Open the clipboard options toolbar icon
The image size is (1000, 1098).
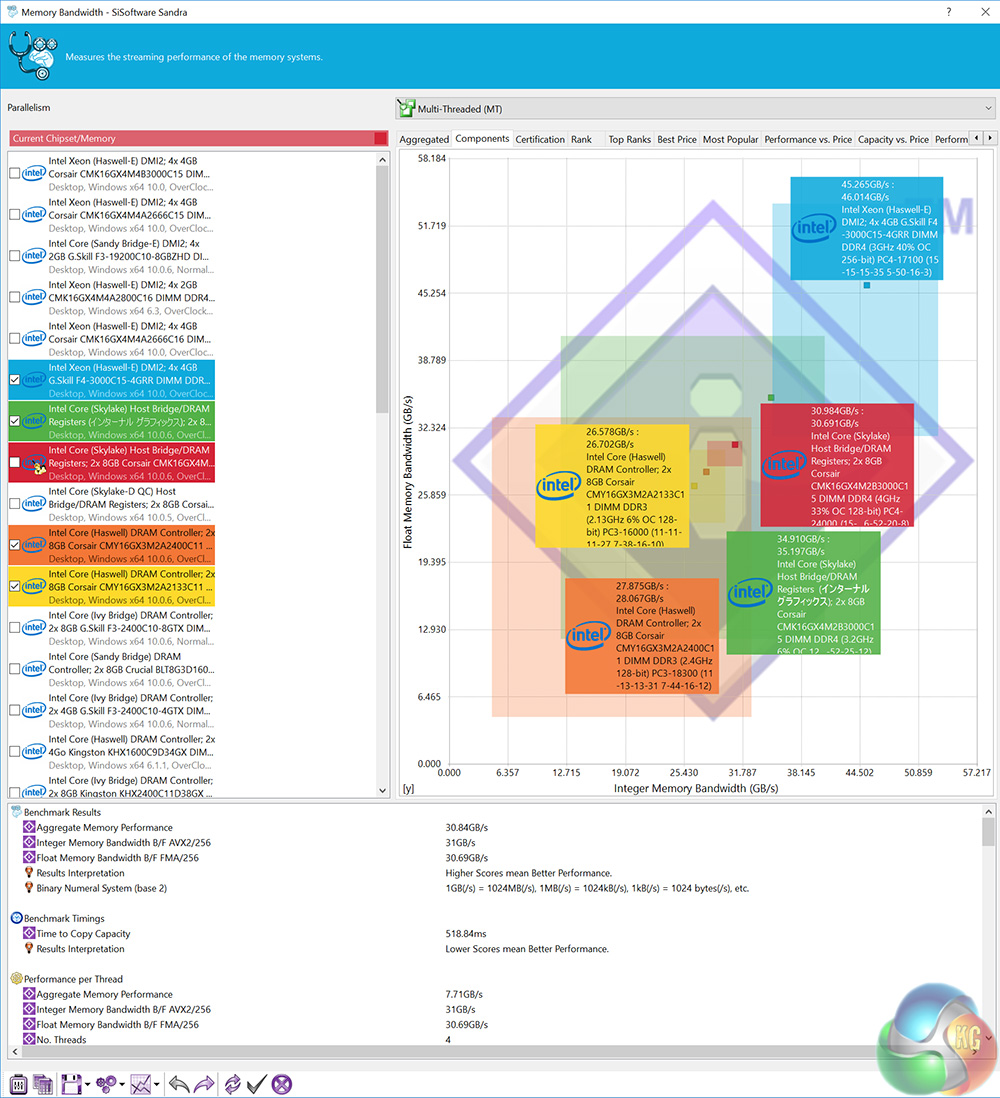(19, 1085)
